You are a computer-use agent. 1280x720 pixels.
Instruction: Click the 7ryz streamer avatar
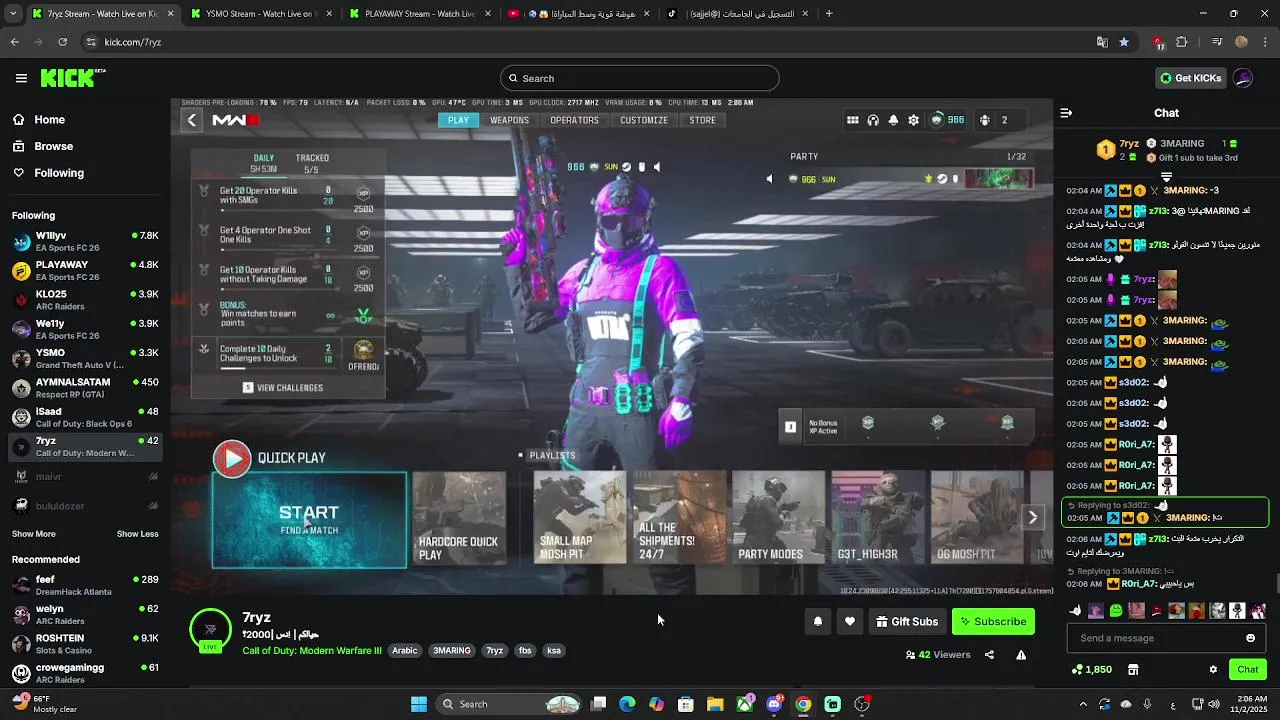pyautogui.click(x=210, y=629)
